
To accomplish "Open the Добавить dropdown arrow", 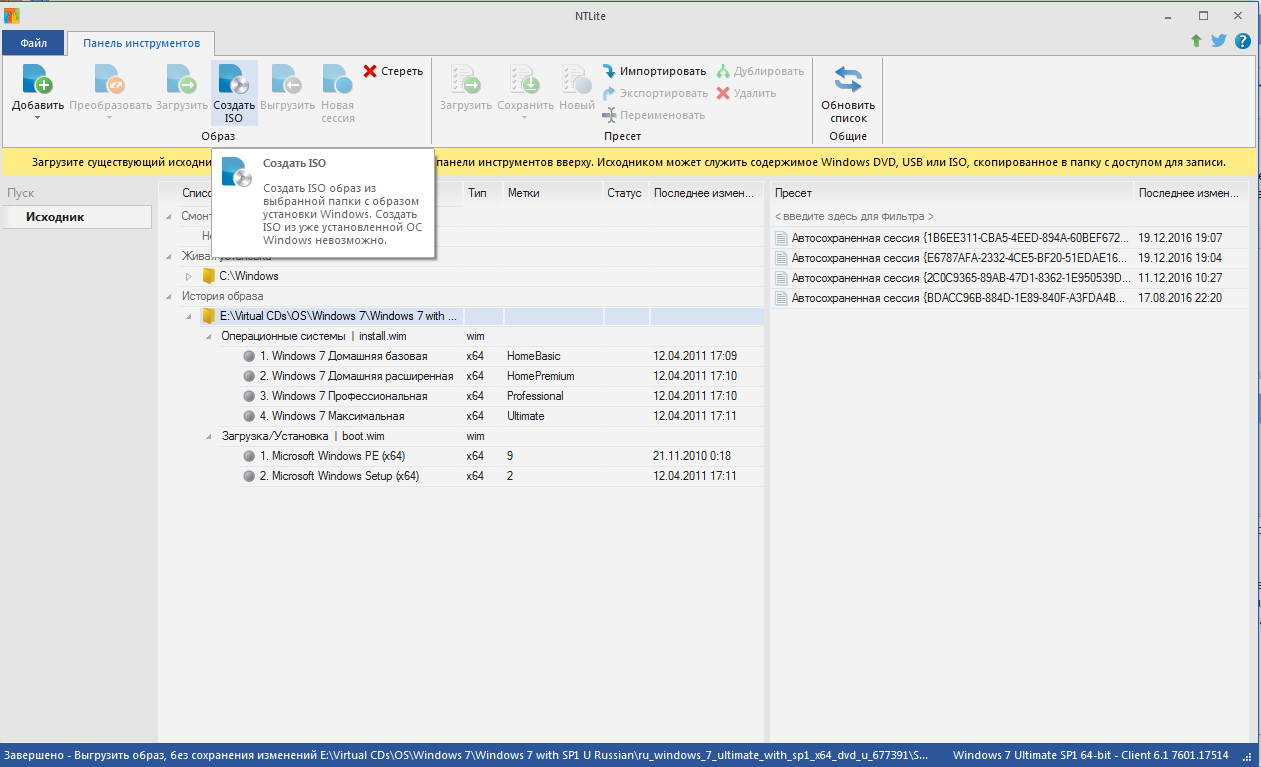I will (x=37, y=118).
